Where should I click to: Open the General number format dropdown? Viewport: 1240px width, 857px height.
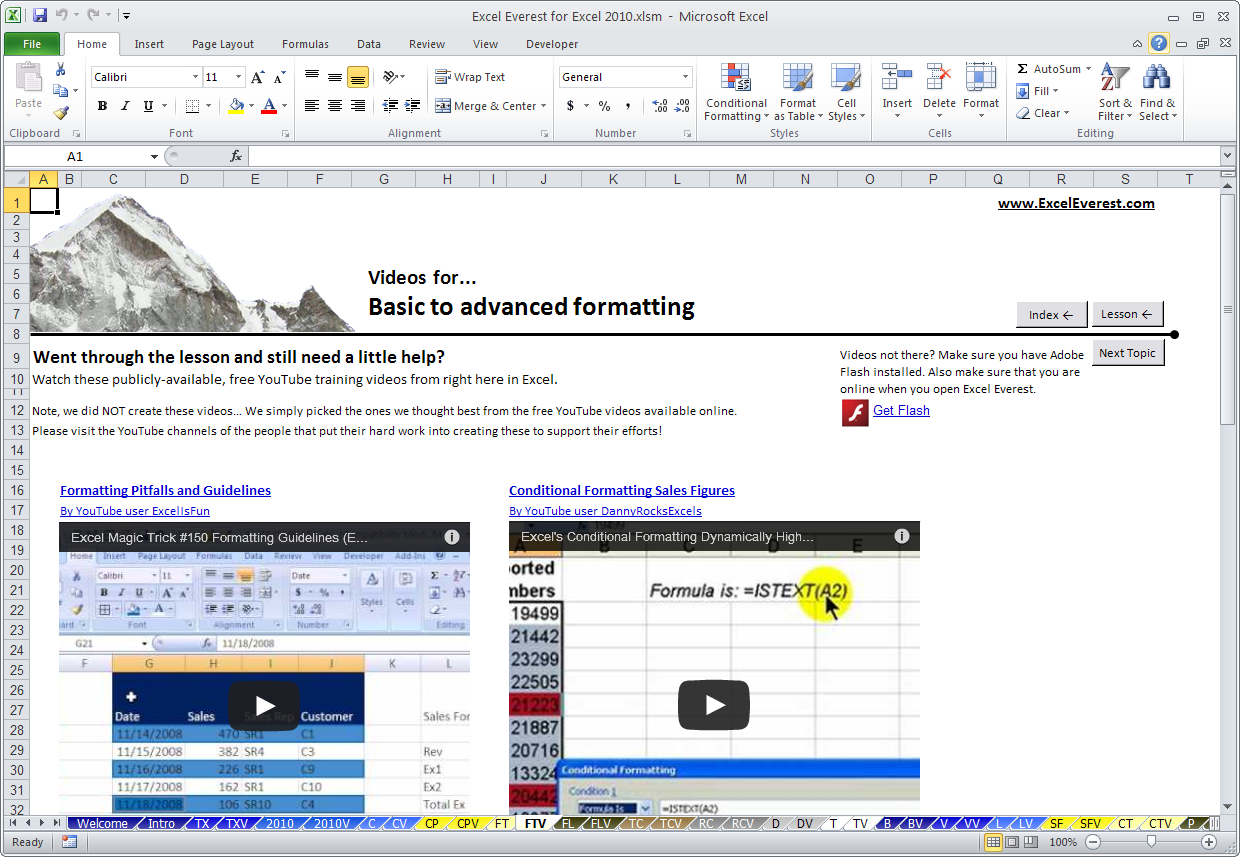[x=686, y=77]
